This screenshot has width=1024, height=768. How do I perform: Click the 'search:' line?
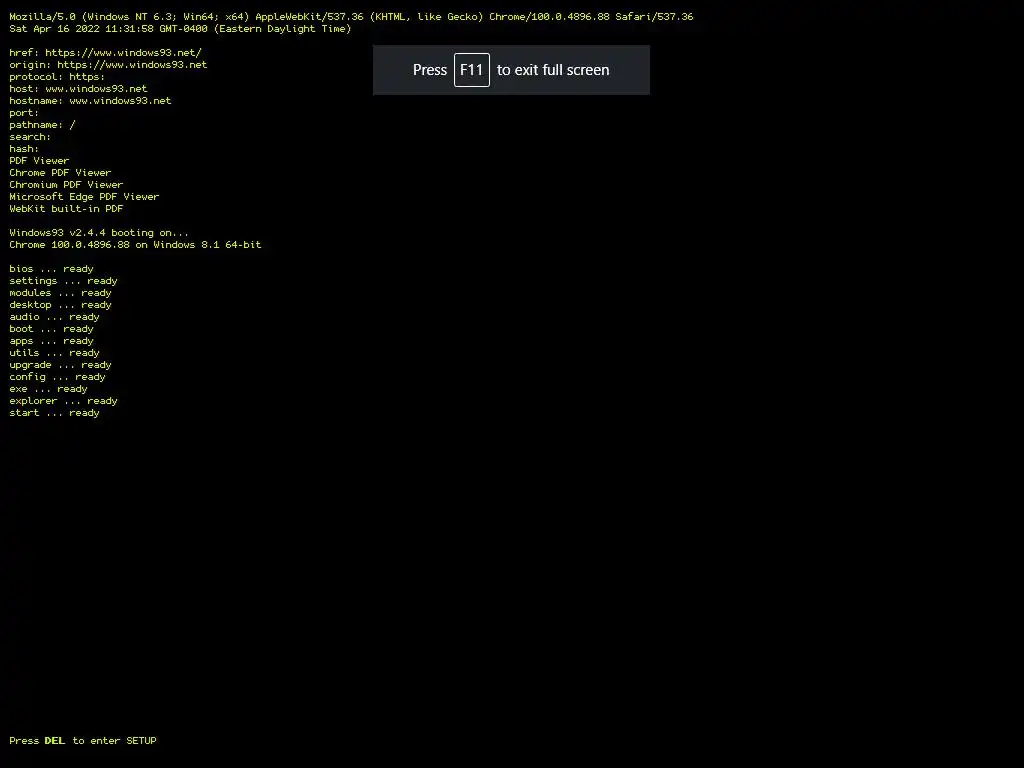click(30, 137)
